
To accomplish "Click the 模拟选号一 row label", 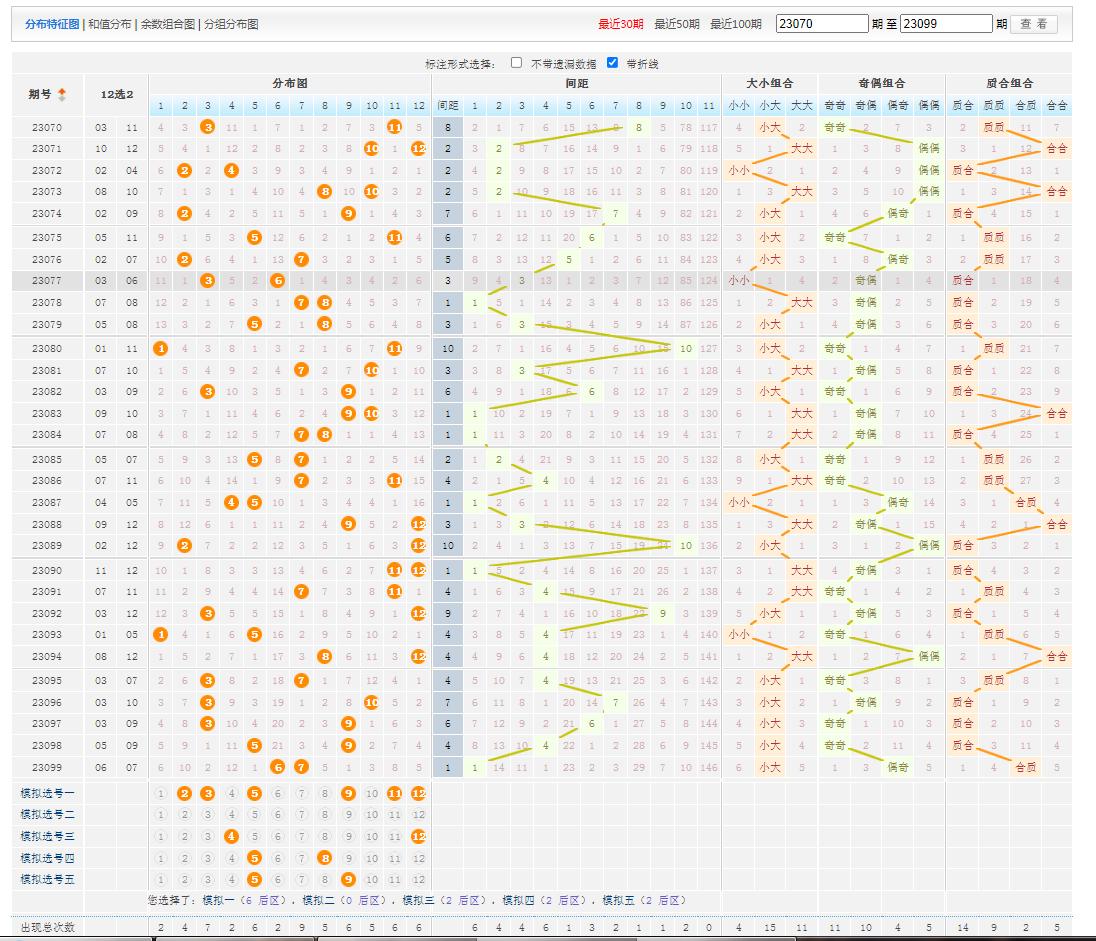I will tap(47, 793).
